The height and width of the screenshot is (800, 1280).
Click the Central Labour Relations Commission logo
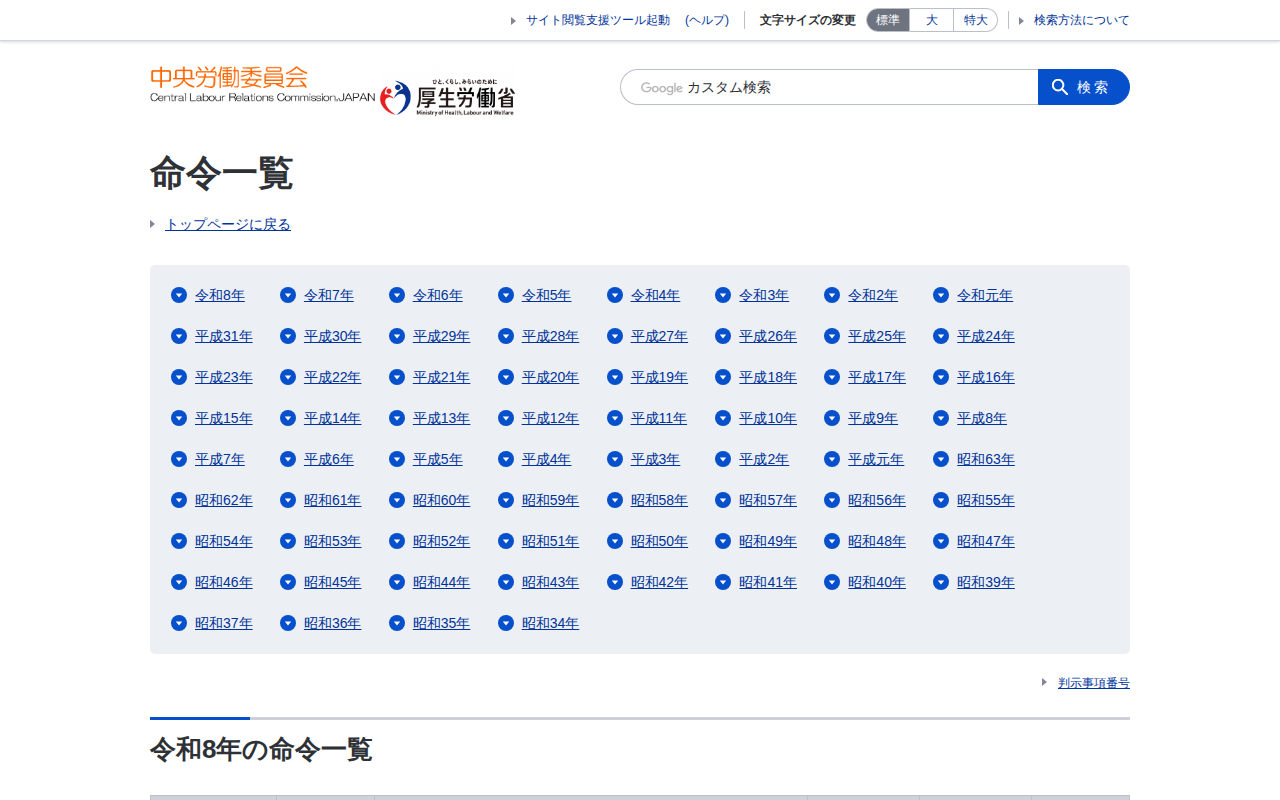(x=262, y=85)
